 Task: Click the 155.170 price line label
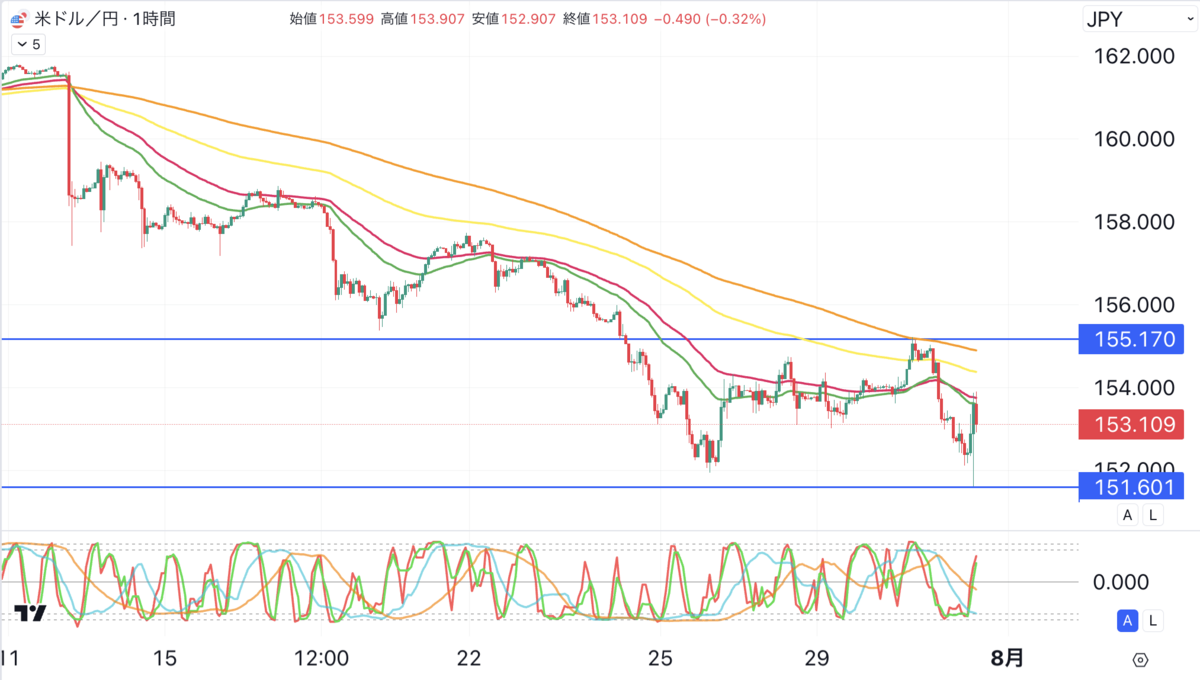[1131, 340]
